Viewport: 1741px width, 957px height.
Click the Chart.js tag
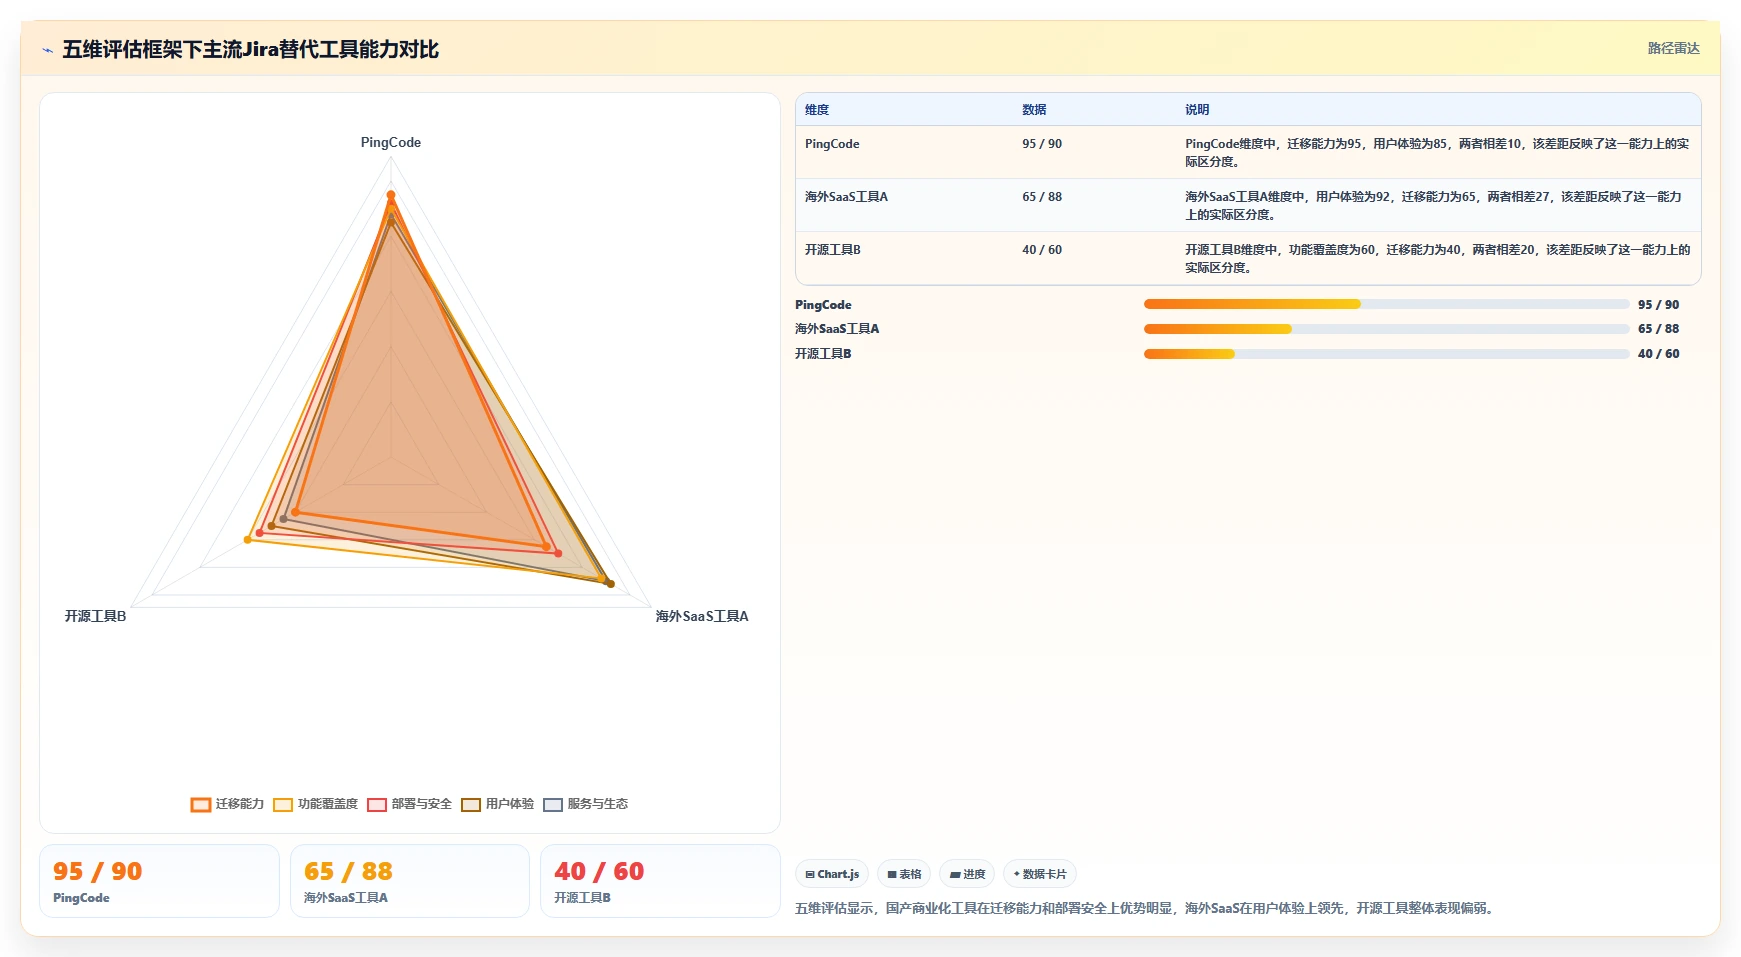tap(832, 874)
